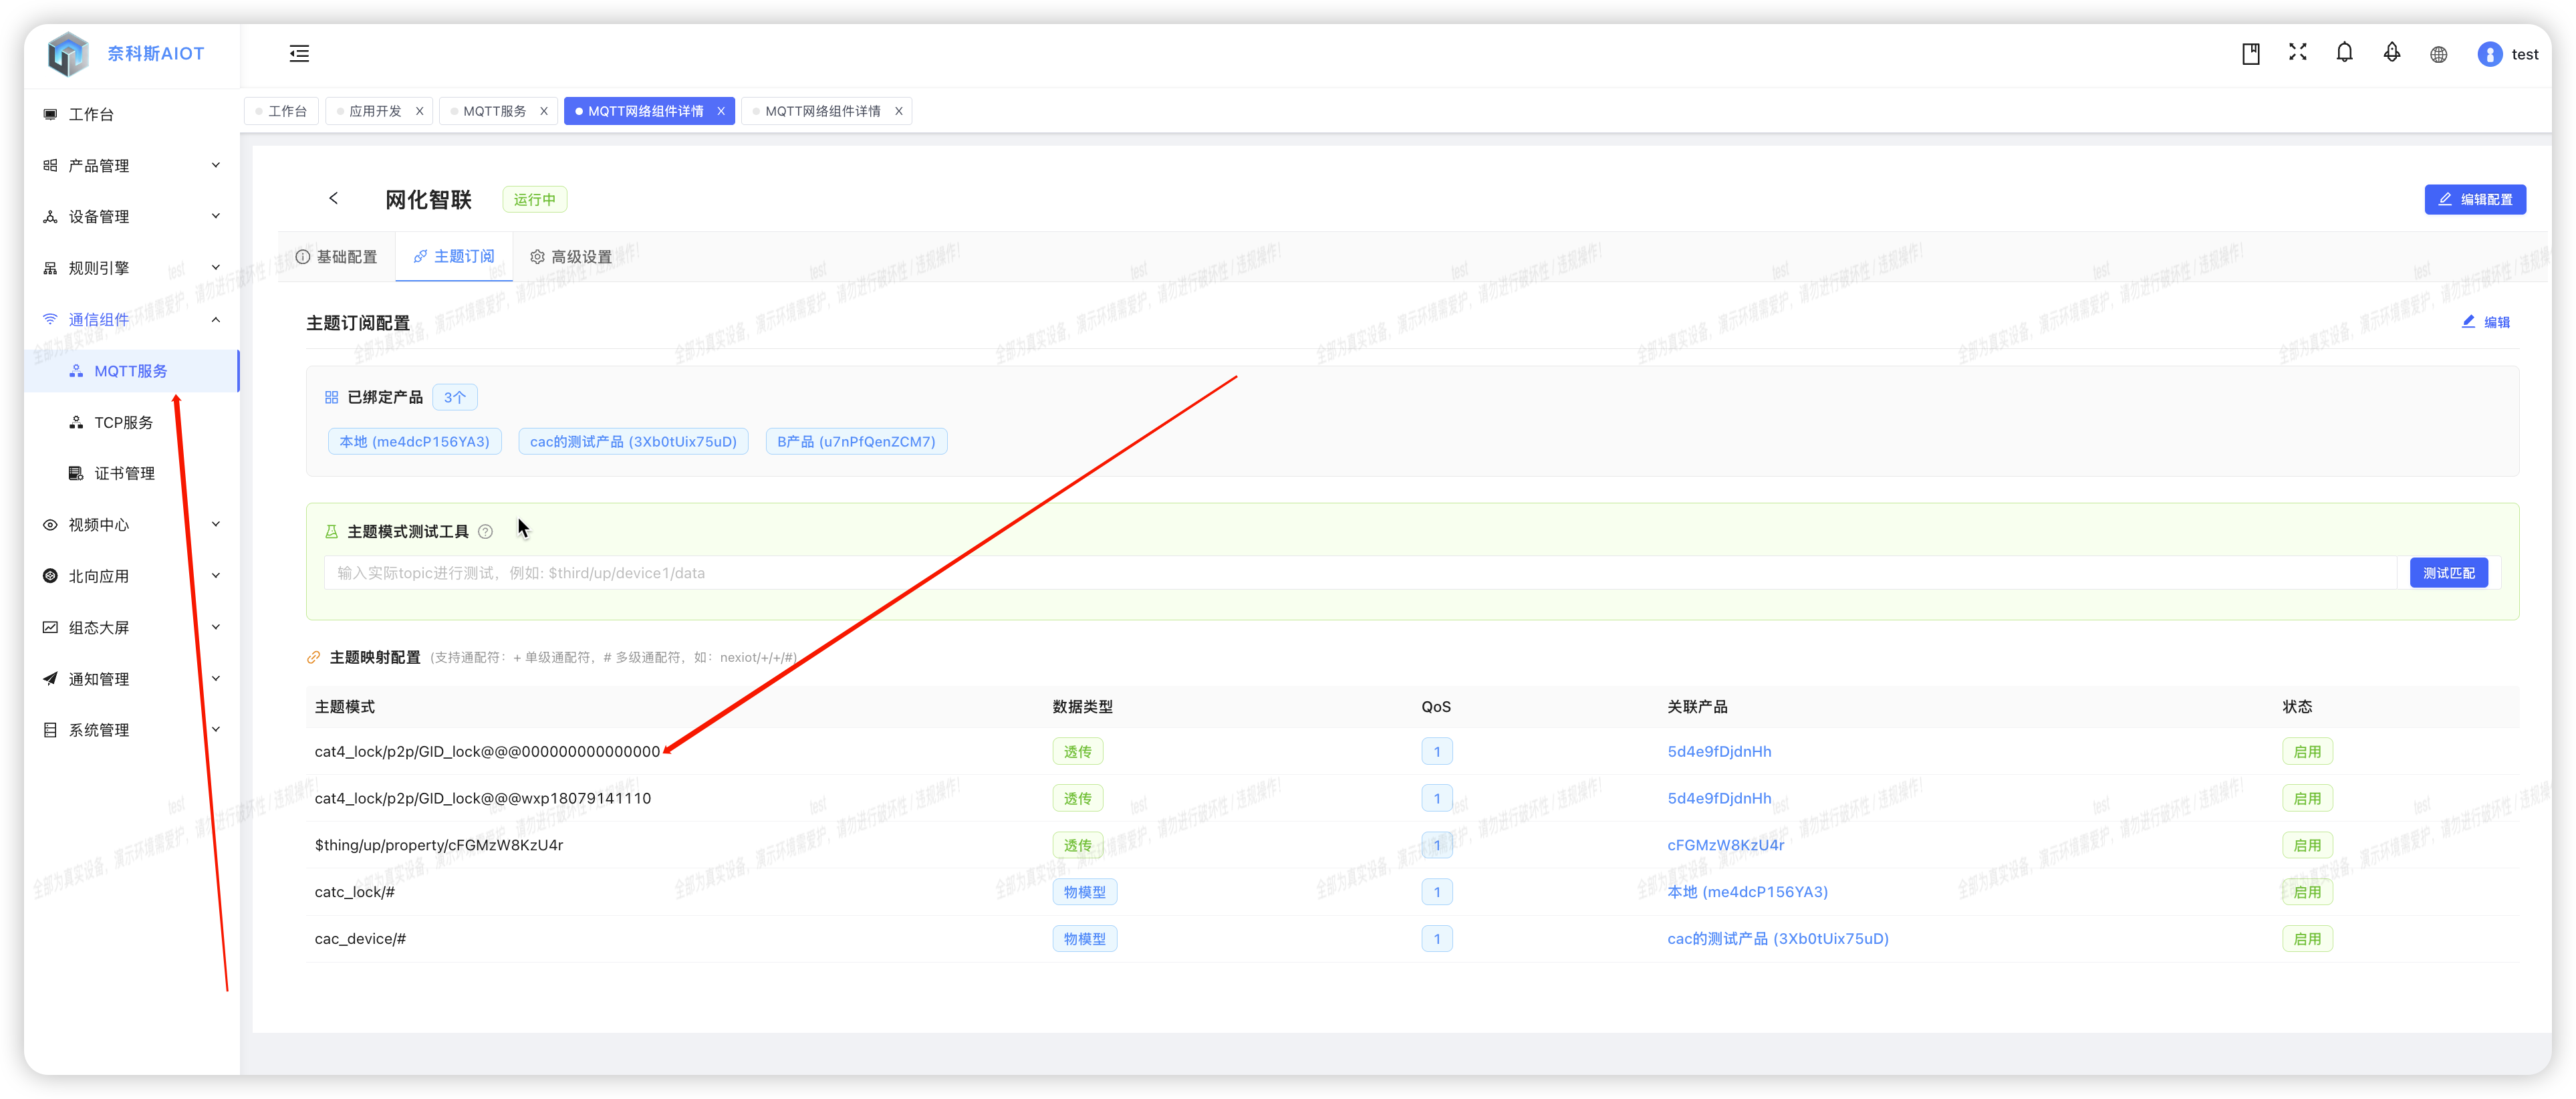Toggle fullscreen mode icon
The image size is (2576, 1099).
click(x=2297, y=53)
